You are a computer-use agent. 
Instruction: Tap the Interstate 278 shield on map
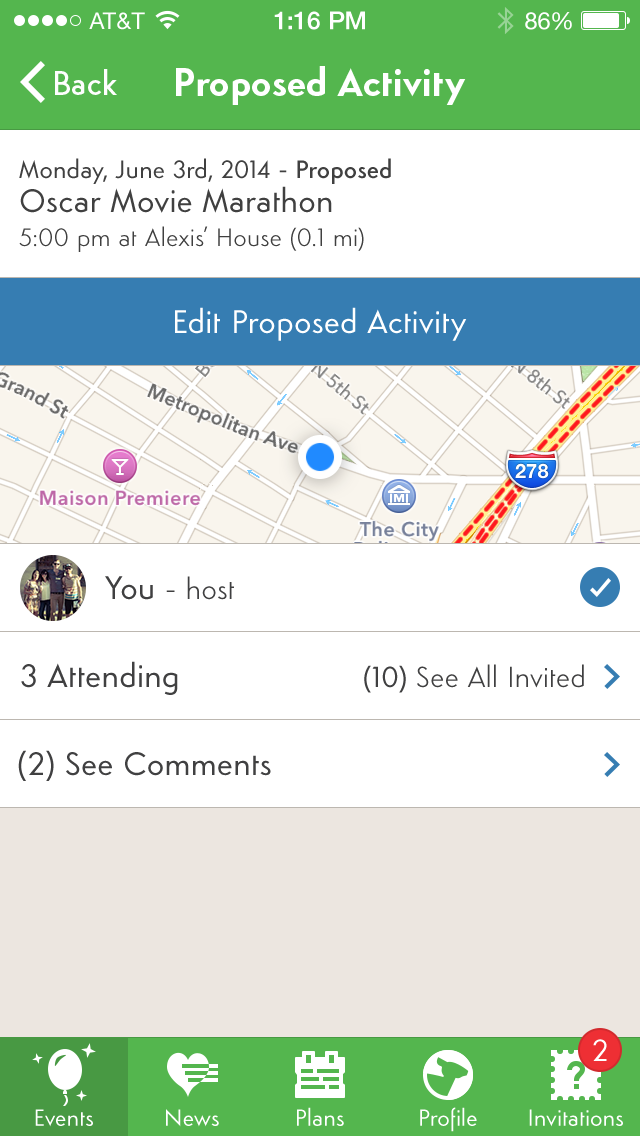click(531, 469)
